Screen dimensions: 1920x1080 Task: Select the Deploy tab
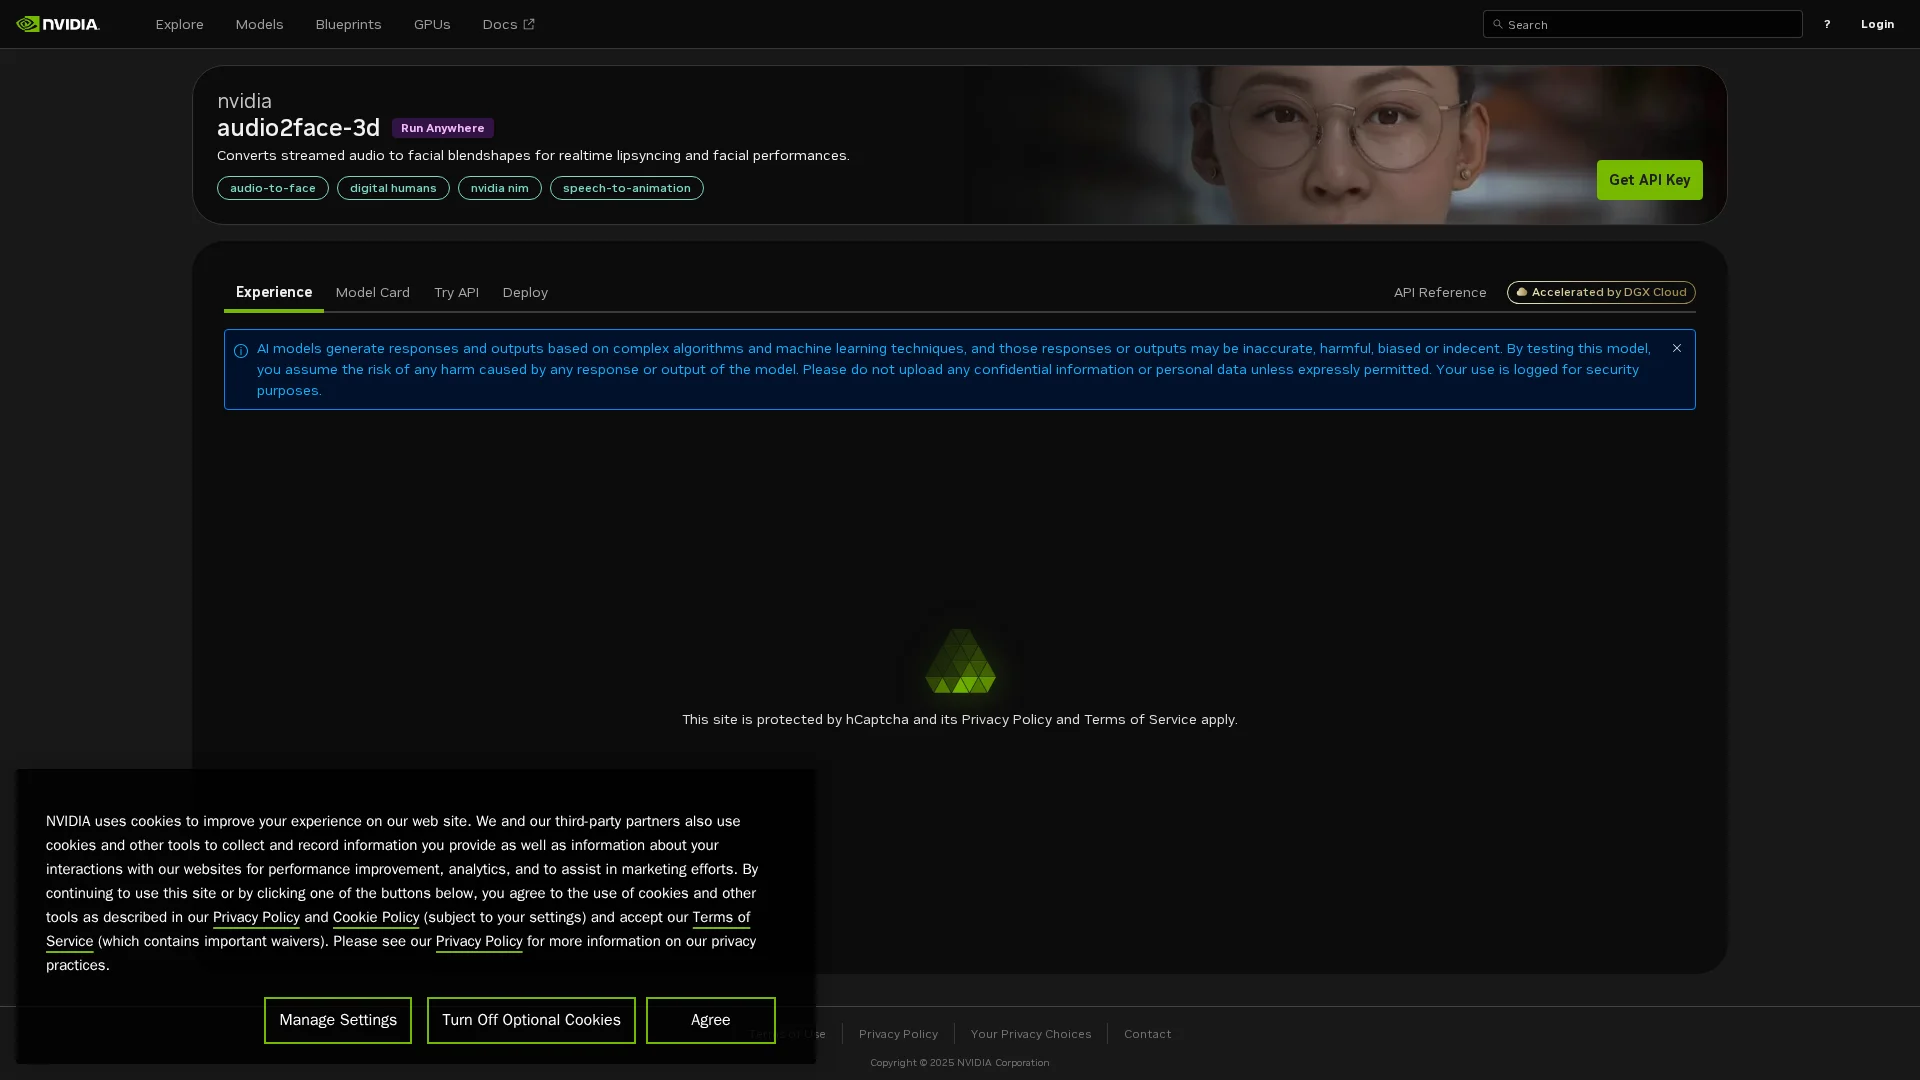[525, 292]
